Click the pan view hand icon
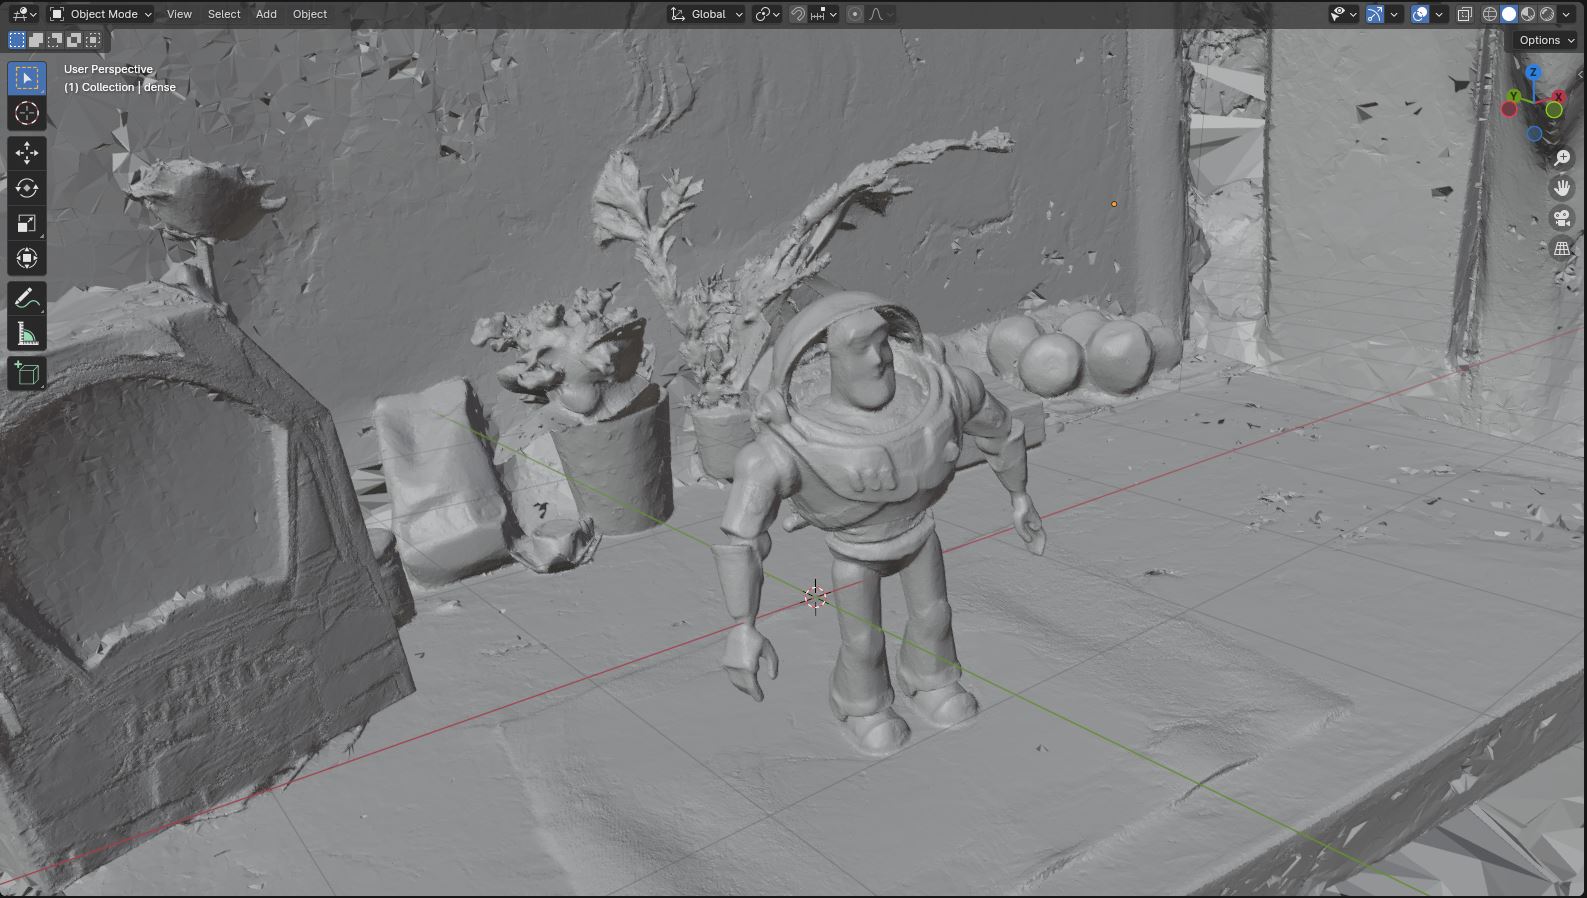Viewport: 1587px width, 898px height. tap(1562, 188)
